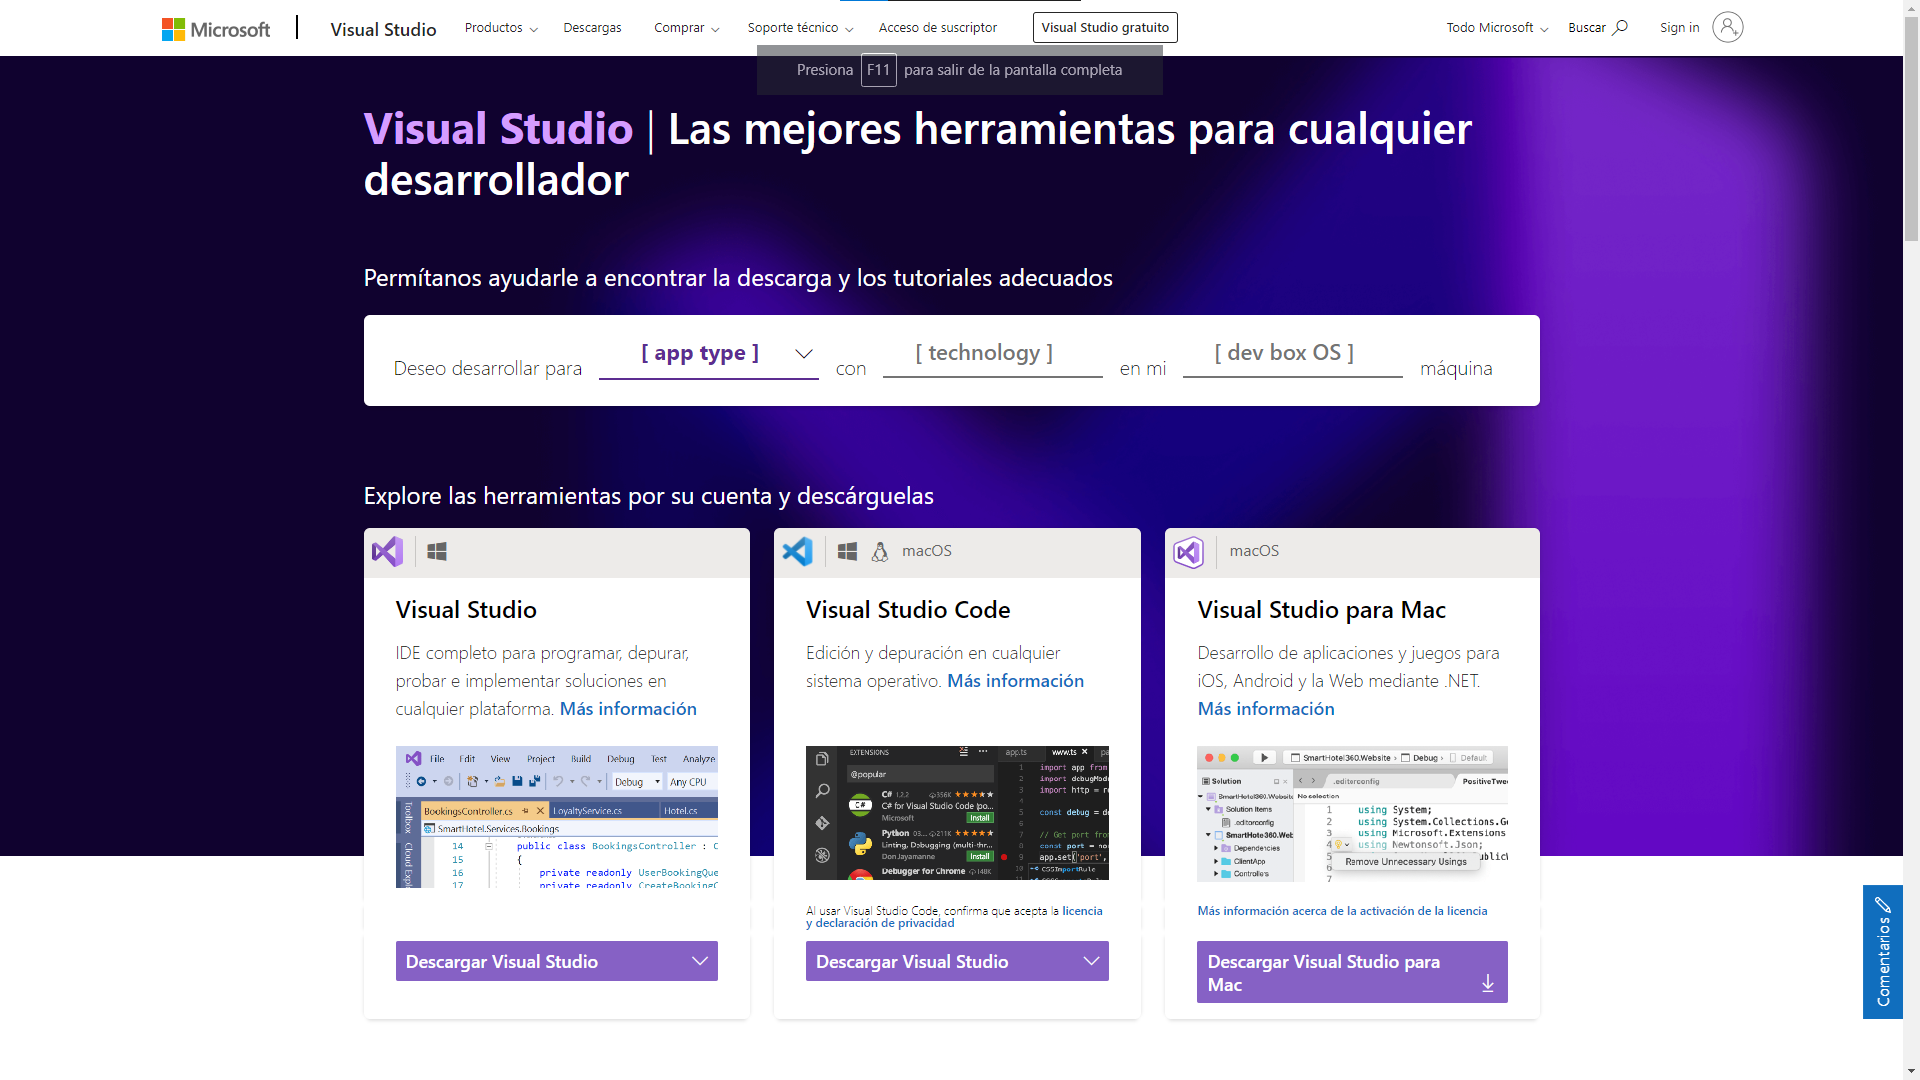Screen dimensions: 1920x1080
Task: Select the dev box OS dropdown field
Action: [1293, 355]
